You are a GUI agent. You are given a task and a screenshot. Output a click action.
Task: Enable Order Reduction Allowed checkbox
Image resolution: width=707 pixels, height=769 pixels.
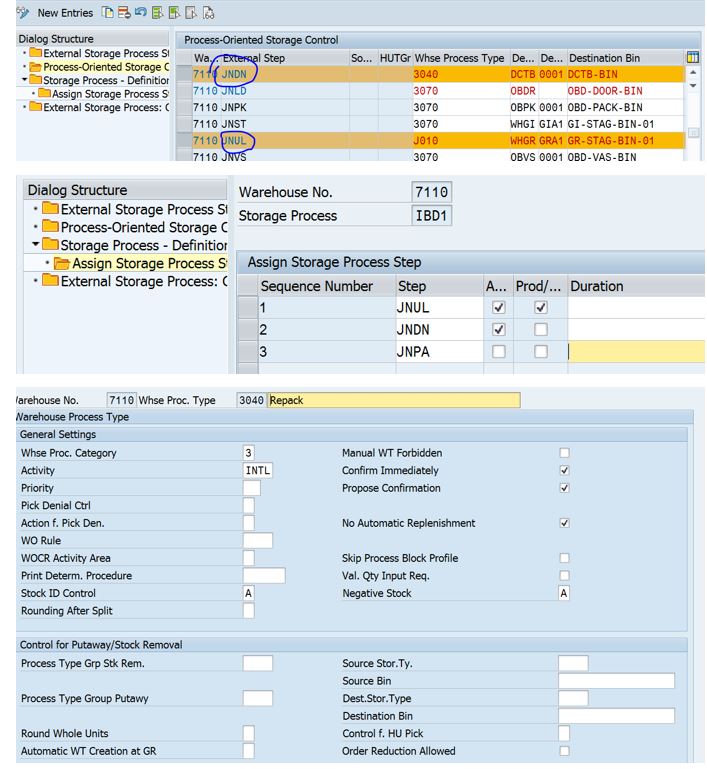564,751
